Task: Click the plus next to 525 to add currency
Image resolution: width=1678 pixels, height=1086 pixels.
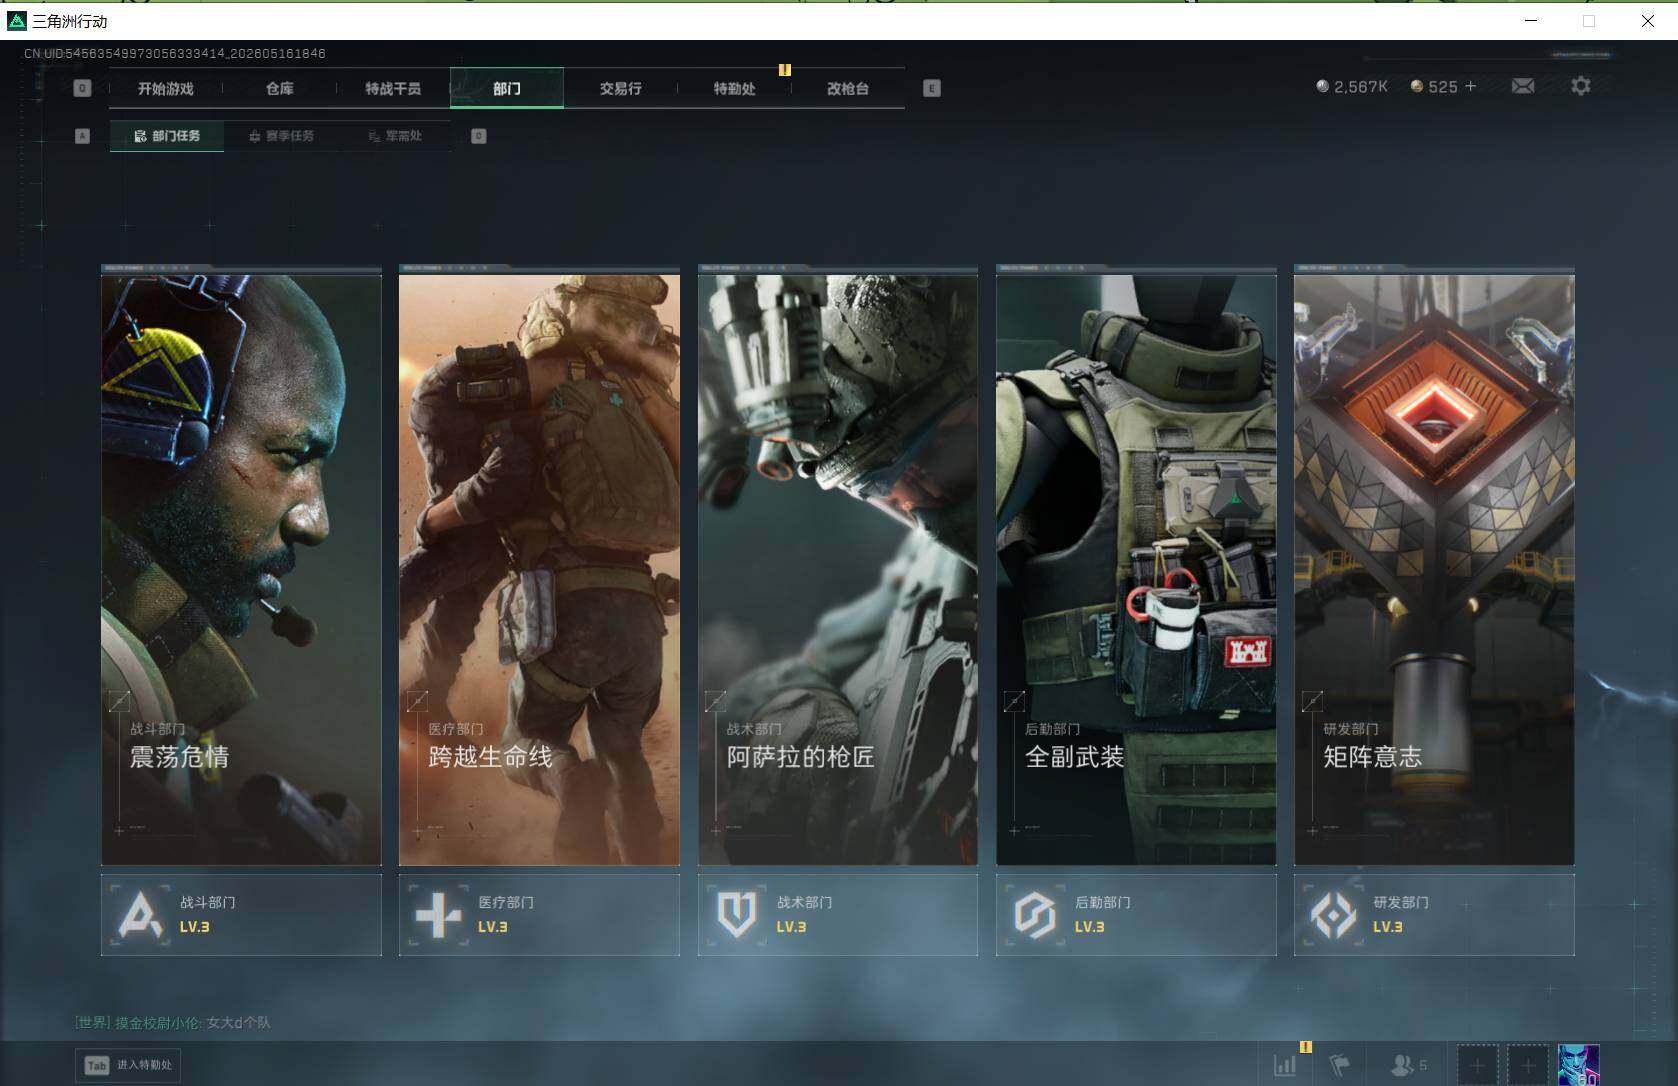Action: (1470, 87)
